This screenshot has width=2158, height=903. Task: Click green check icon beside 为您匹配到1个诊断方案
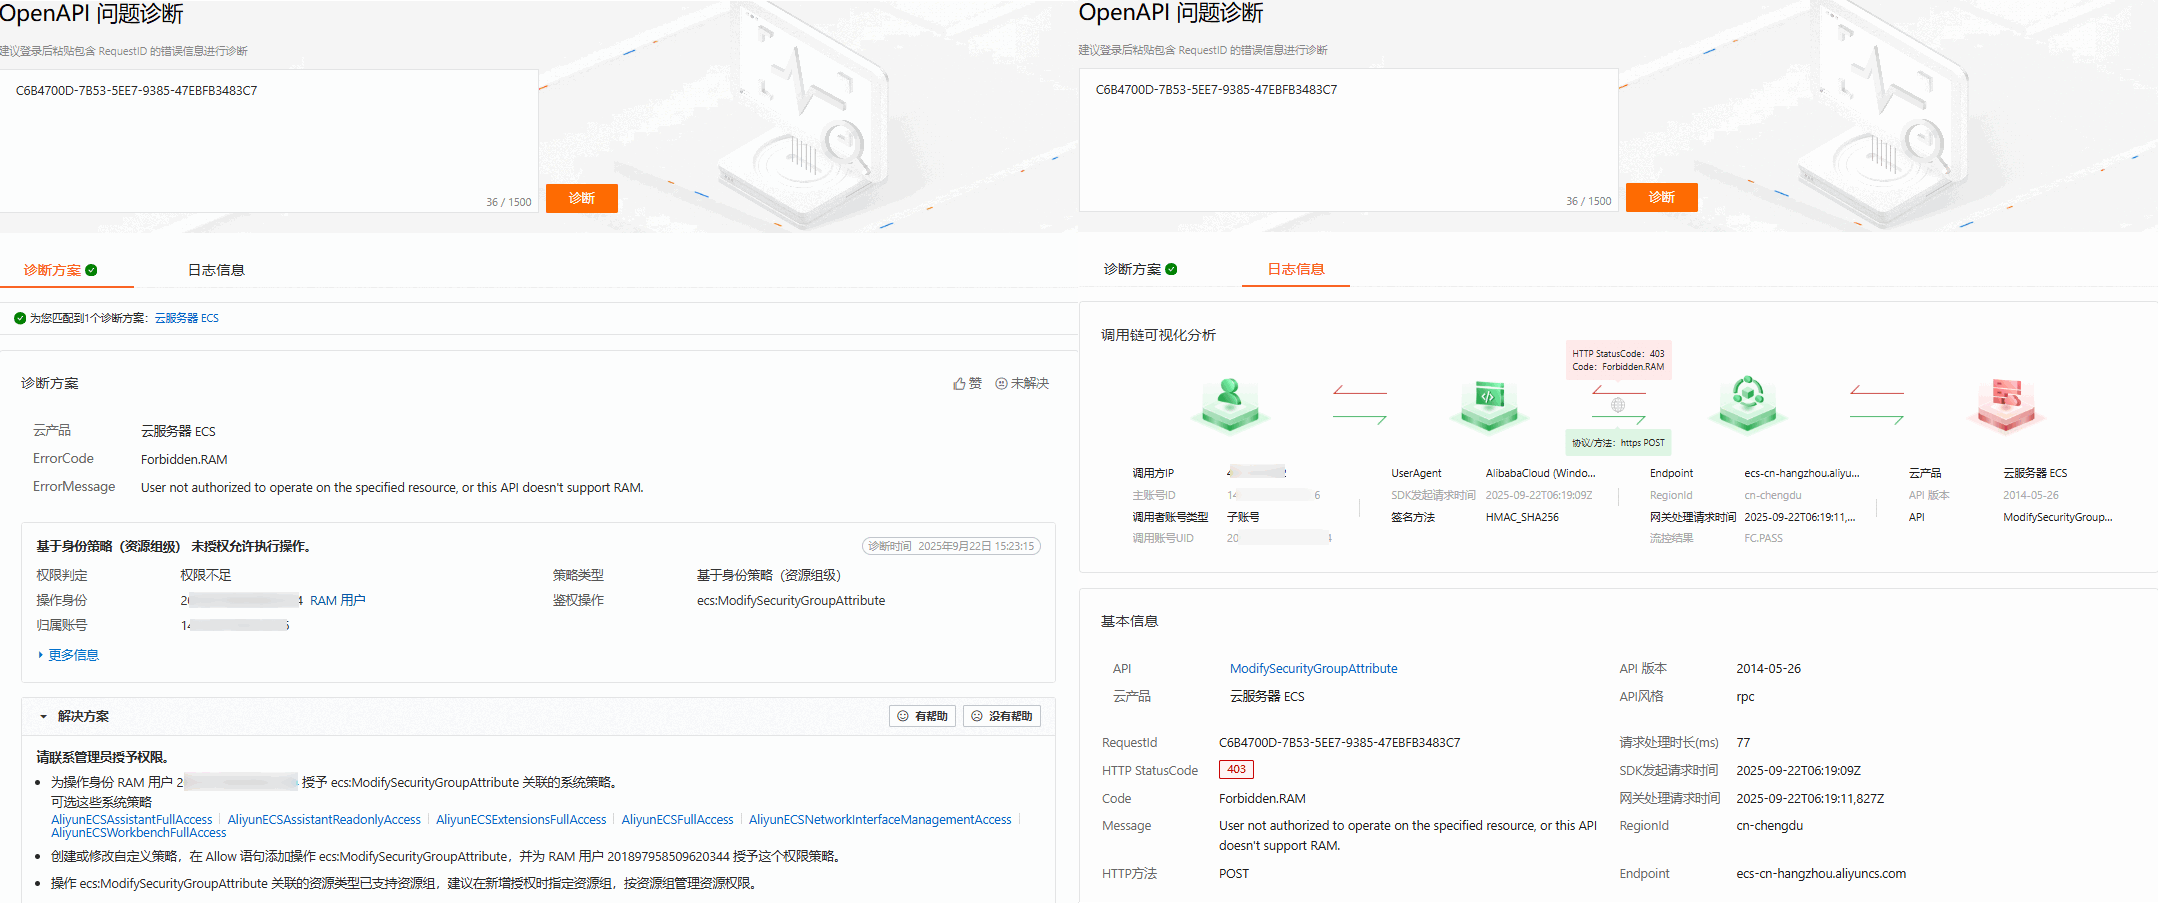coord(20,318)
